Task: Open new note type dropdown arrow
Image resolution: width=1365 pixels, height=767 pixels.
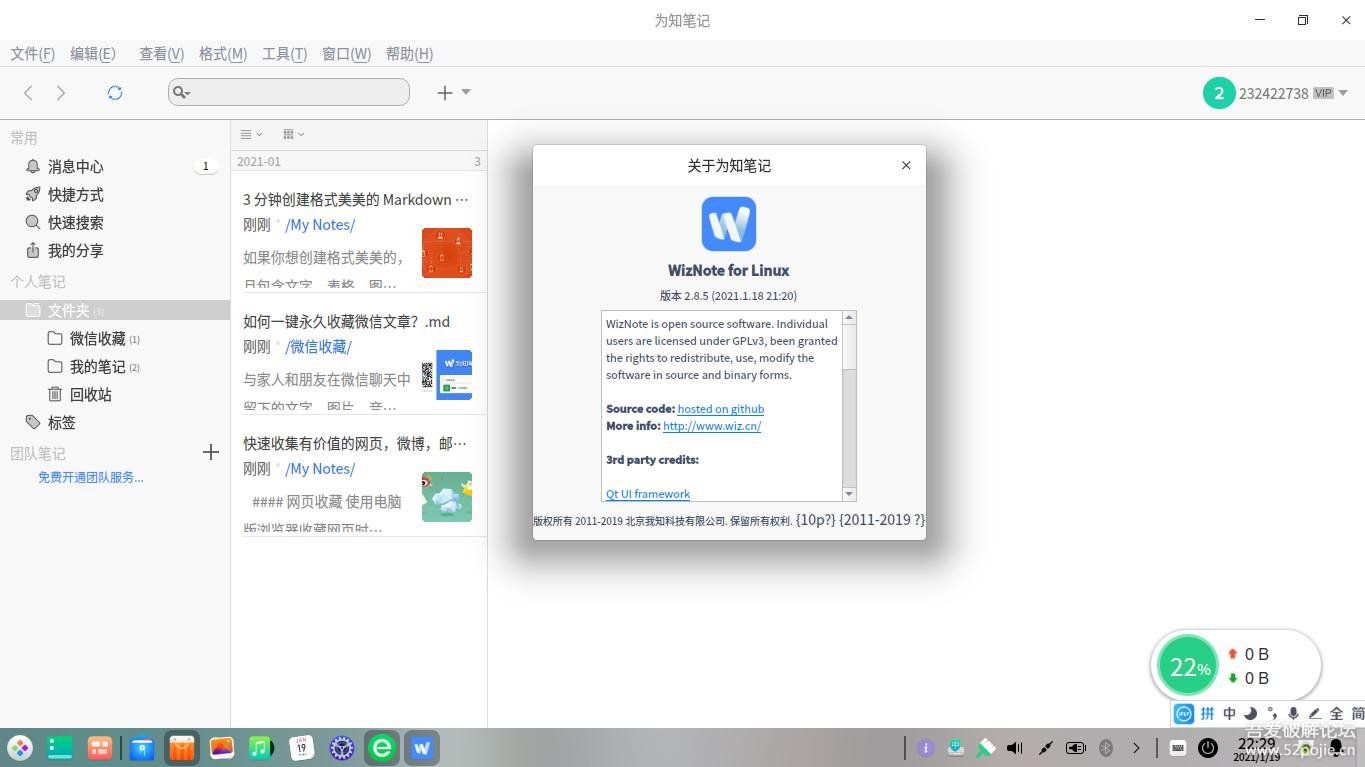Action: point(466,92)
